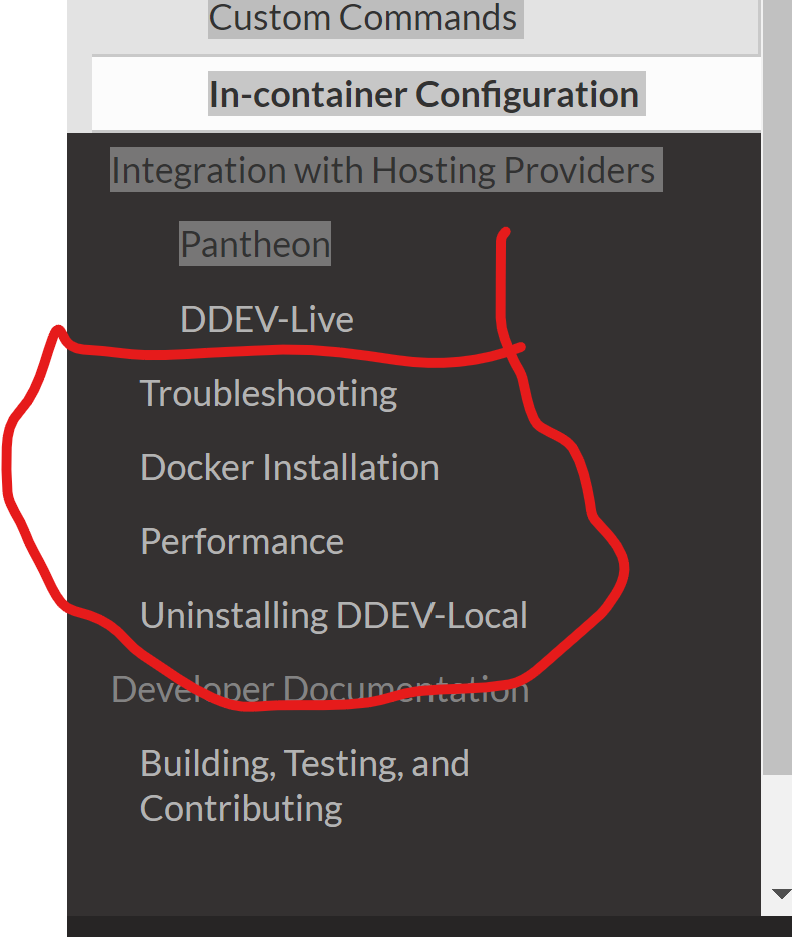Screen dimensions: 792x937
Task: Open the Performance documentation
Action: click(x=242, y=540)
